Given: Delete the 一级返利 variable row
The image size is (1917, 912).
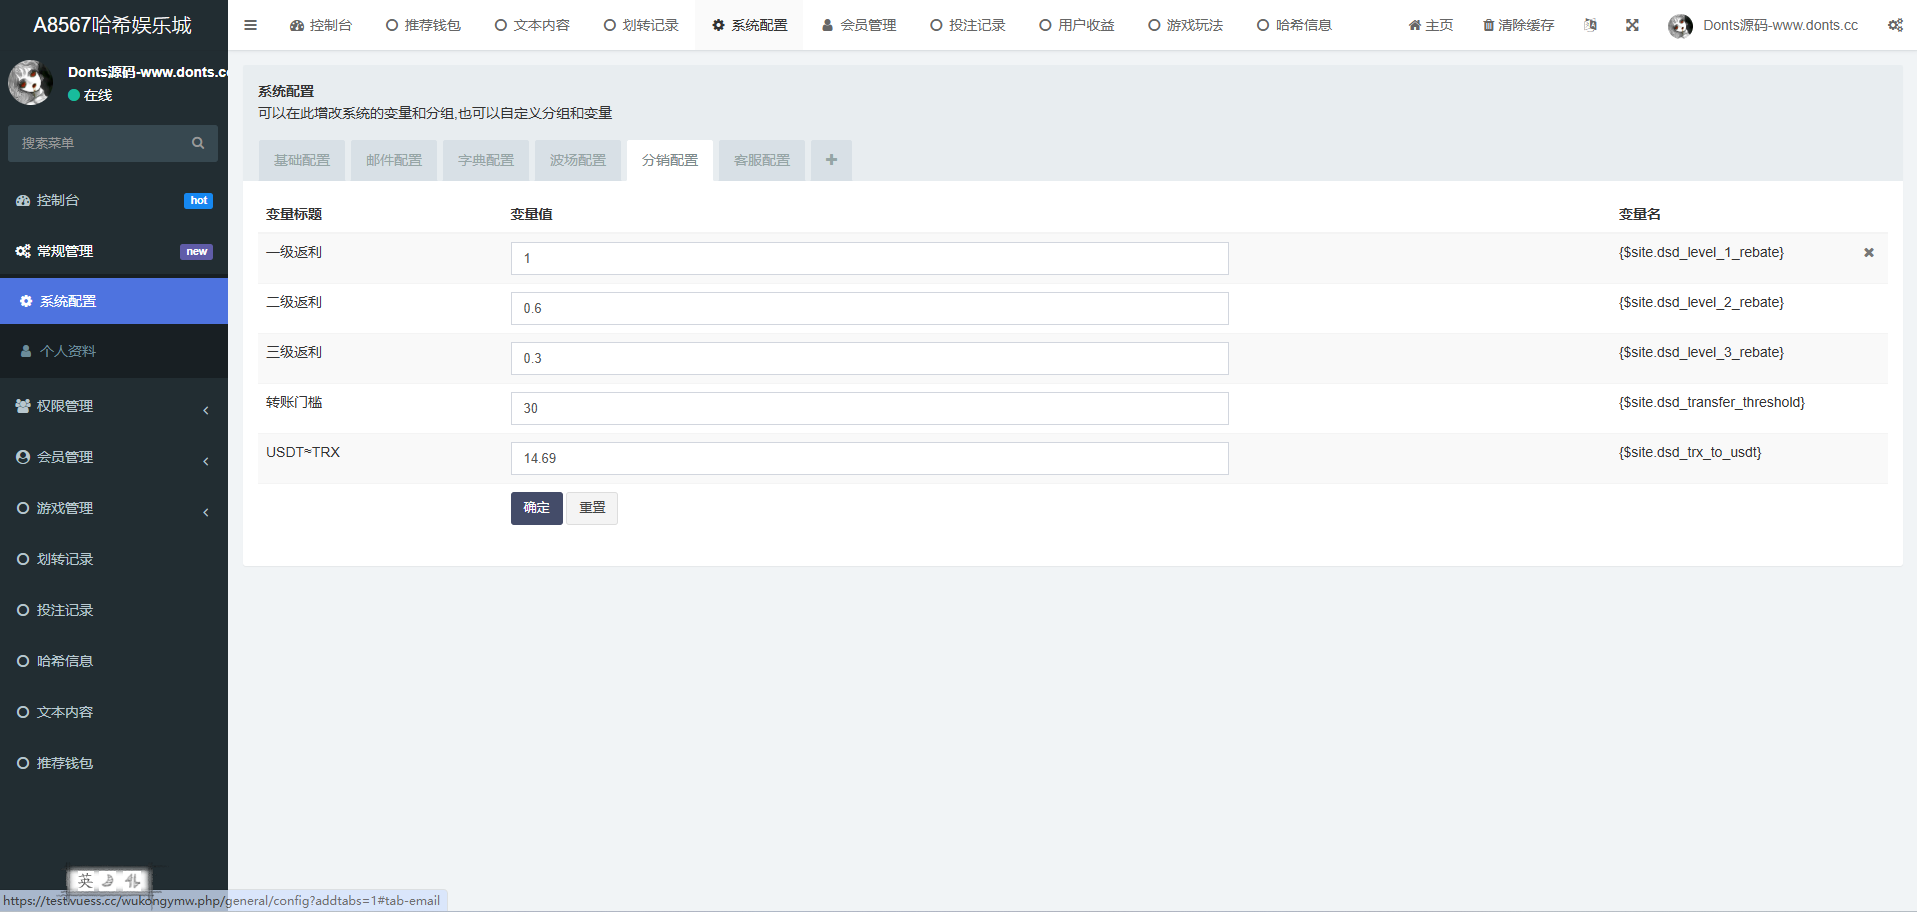Looking at the screenshot, I should click(1868, 253).
